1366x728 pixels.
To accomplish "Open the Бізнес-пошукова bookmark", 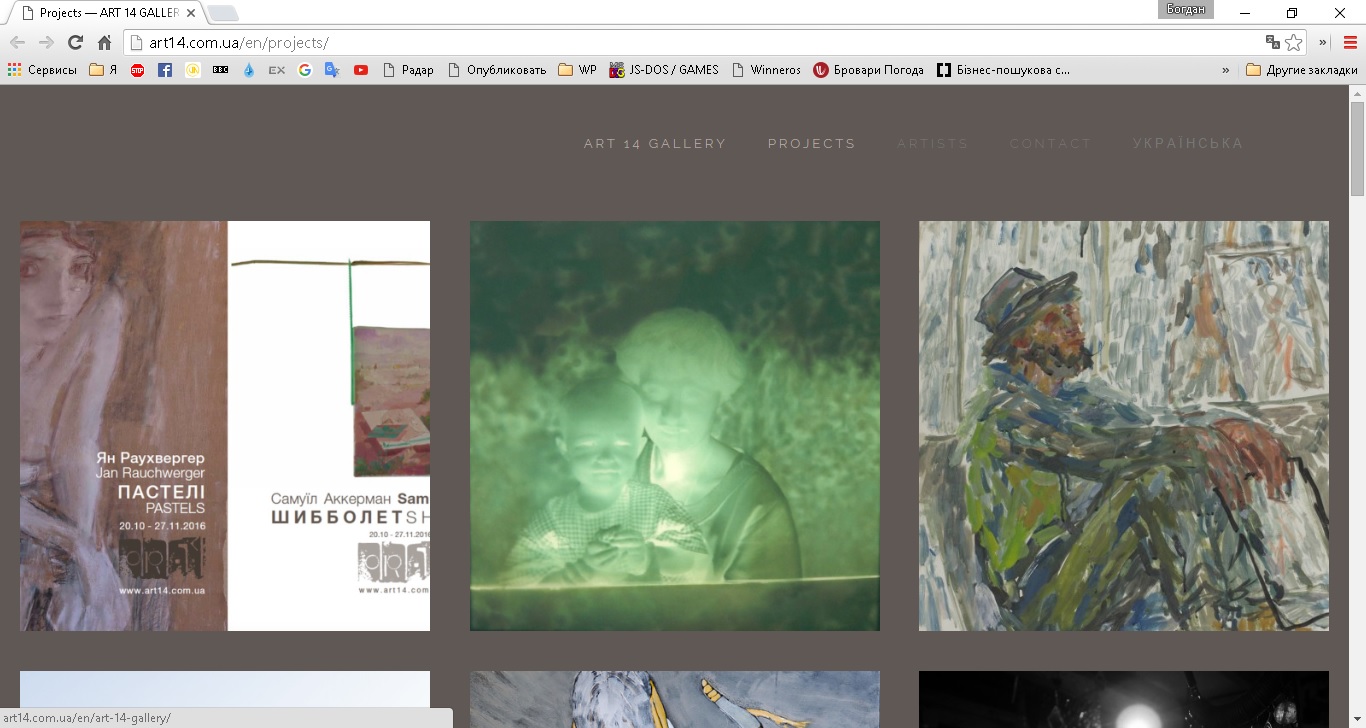I will click(x=1003, y=70).
